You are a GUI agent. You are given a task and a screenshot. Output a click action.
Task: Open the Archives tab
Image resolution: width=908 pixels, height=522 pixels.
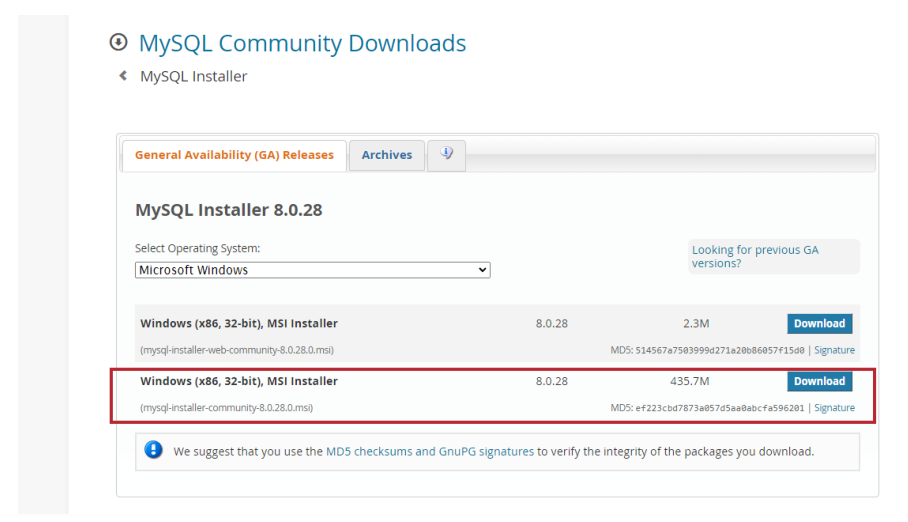[x=386, y=155]
